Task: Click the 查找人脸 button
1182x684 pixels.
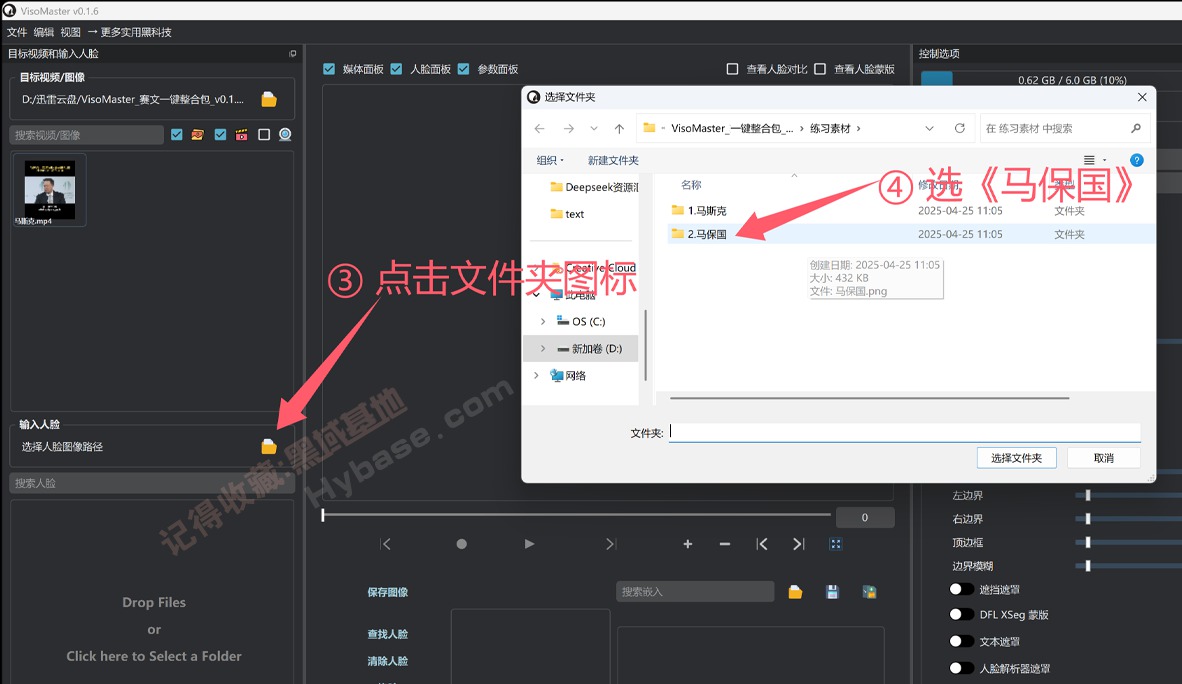Action: (387, 634)
